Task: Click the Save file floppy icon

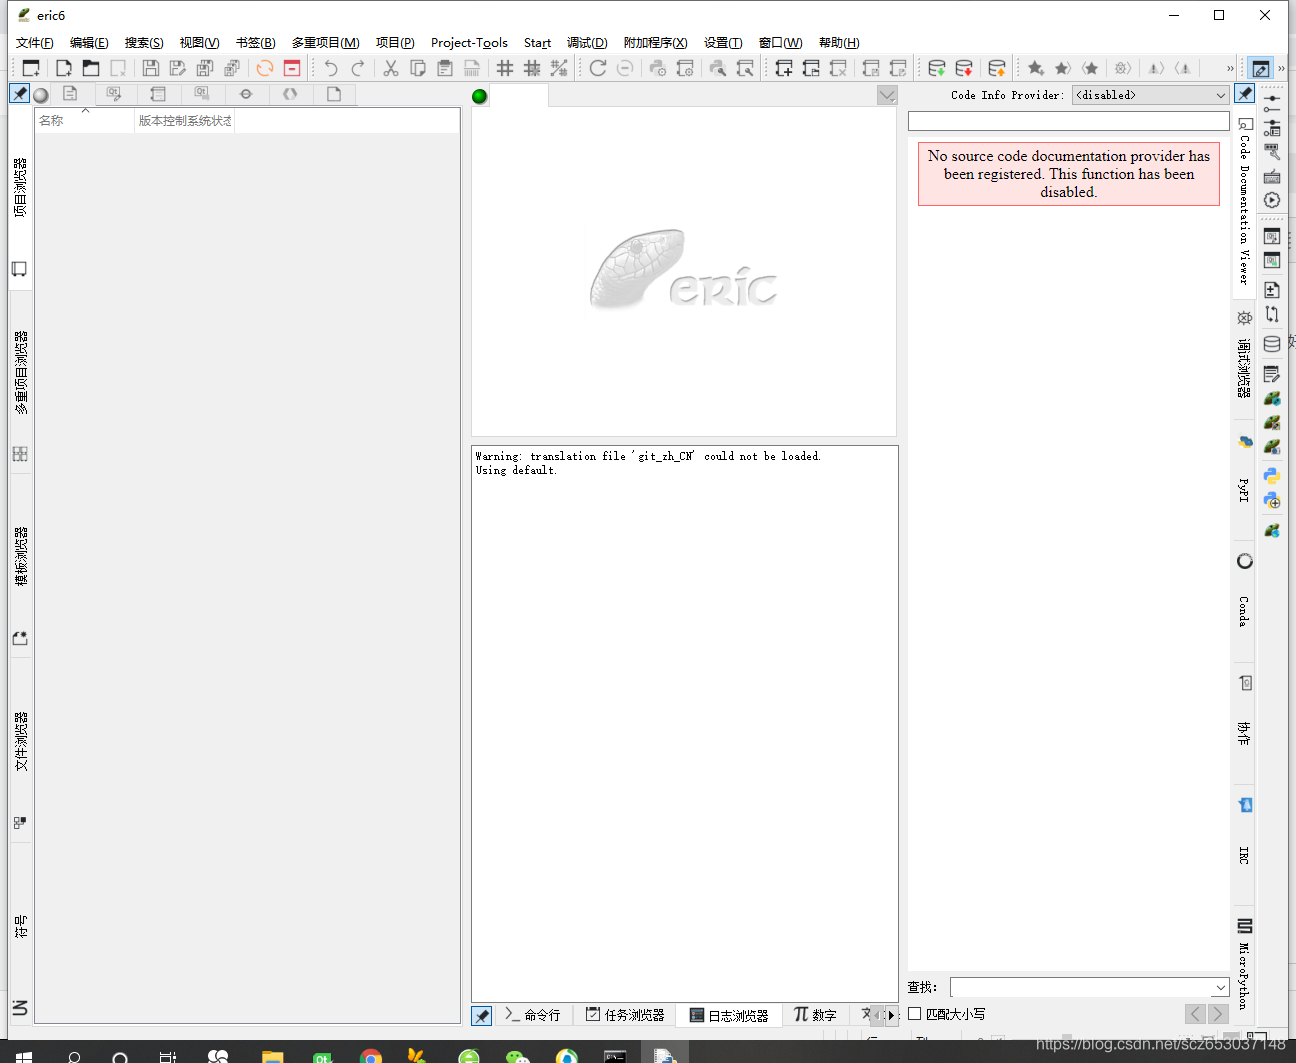Action: (151, 68)
